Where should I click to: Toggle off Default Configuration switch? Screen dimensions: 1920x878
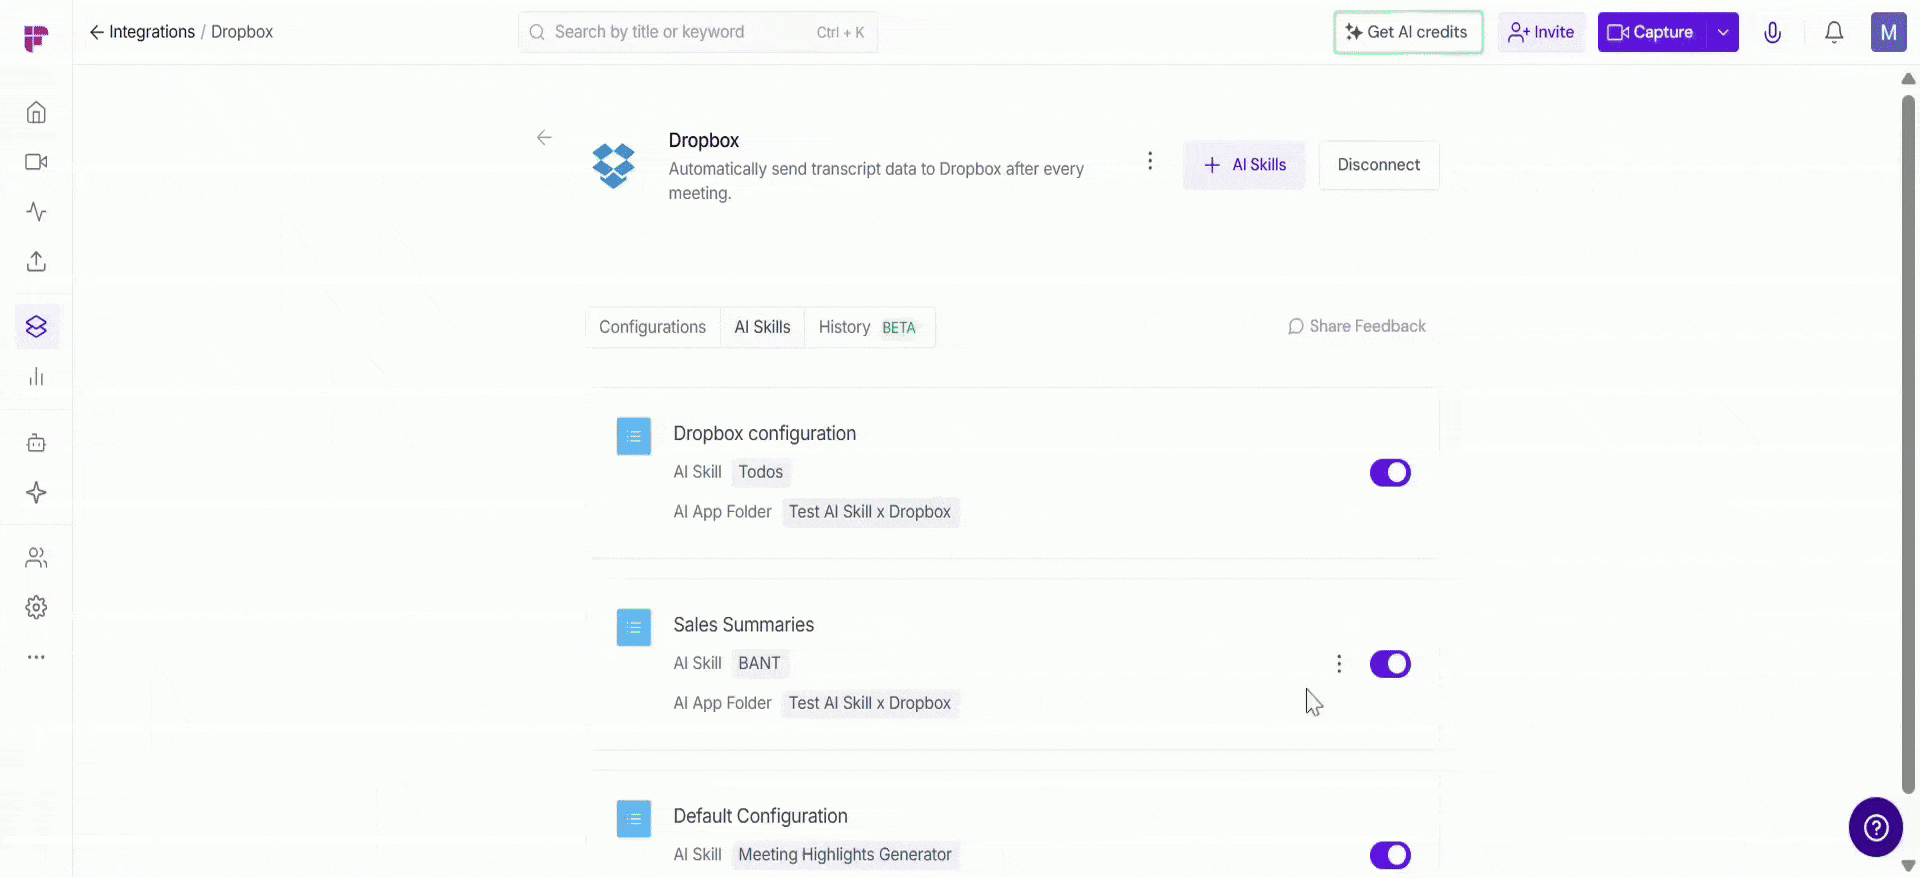pyautogui.click(x=1390, y=855)
